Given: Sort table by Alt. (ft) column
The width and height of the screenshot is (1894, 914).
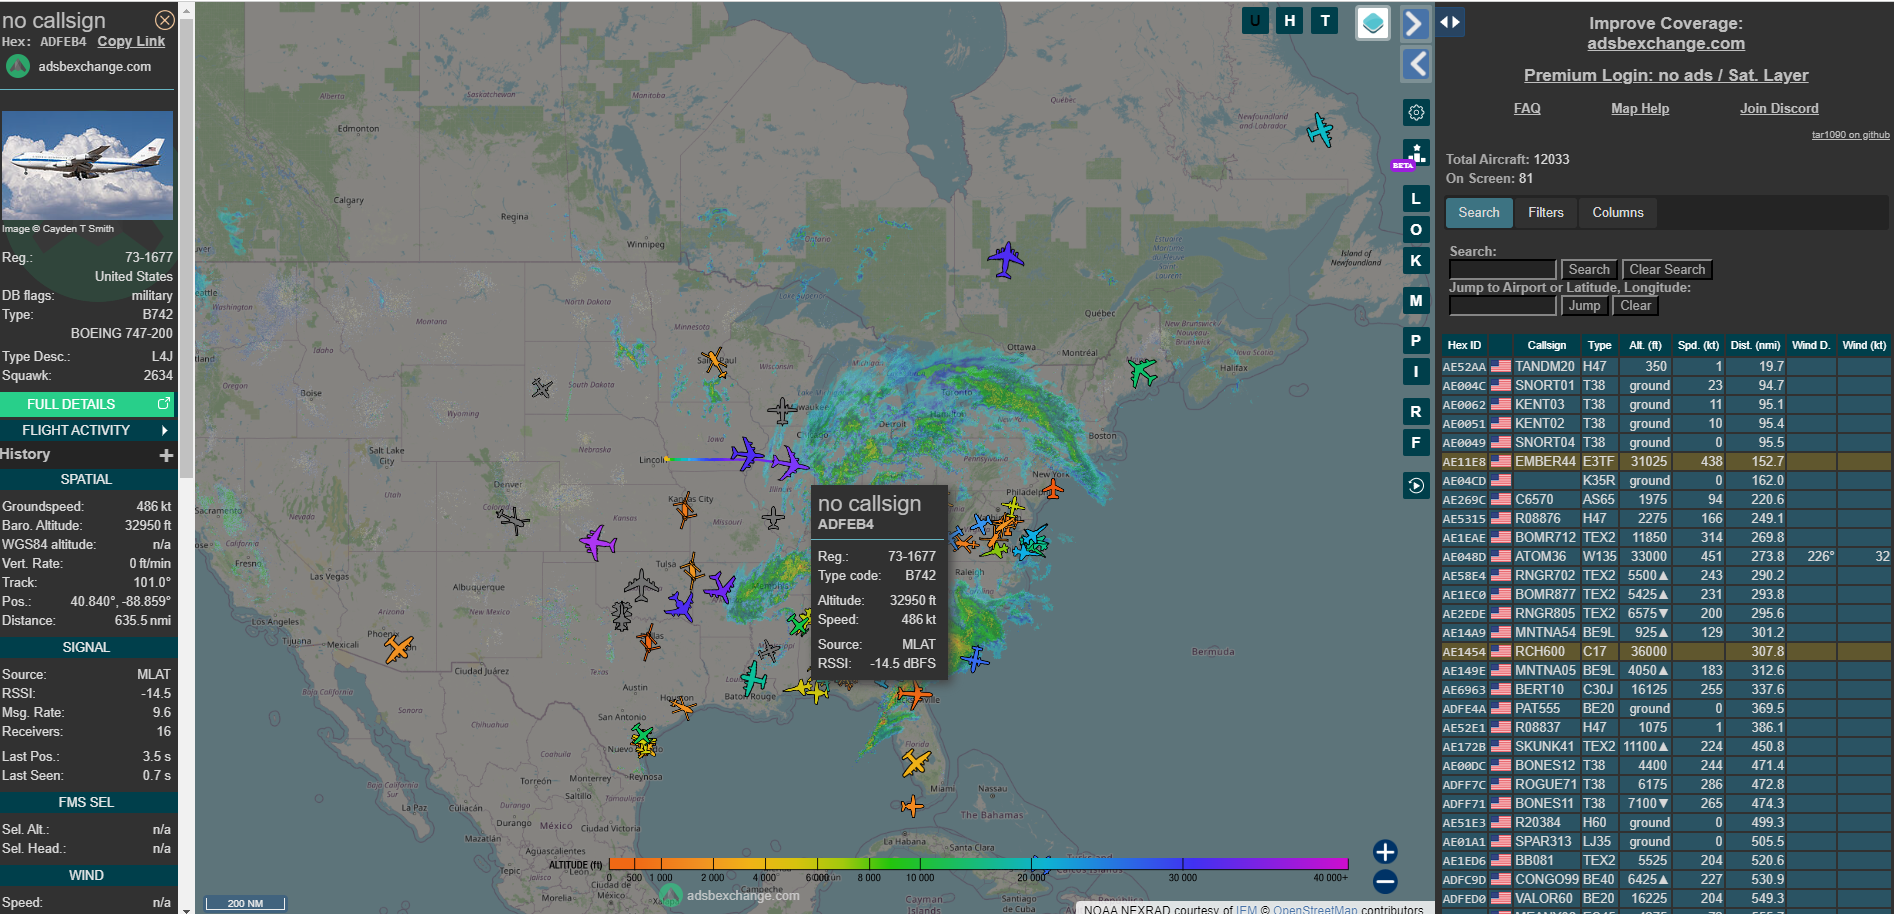Looking at the screenshot, I should (x=1645, y=345).
